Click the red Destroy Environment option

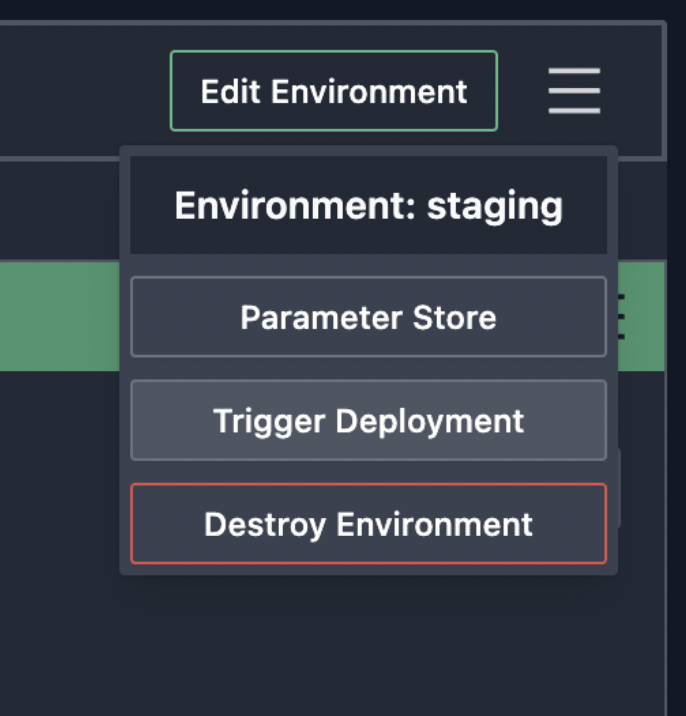coord(368,524)
